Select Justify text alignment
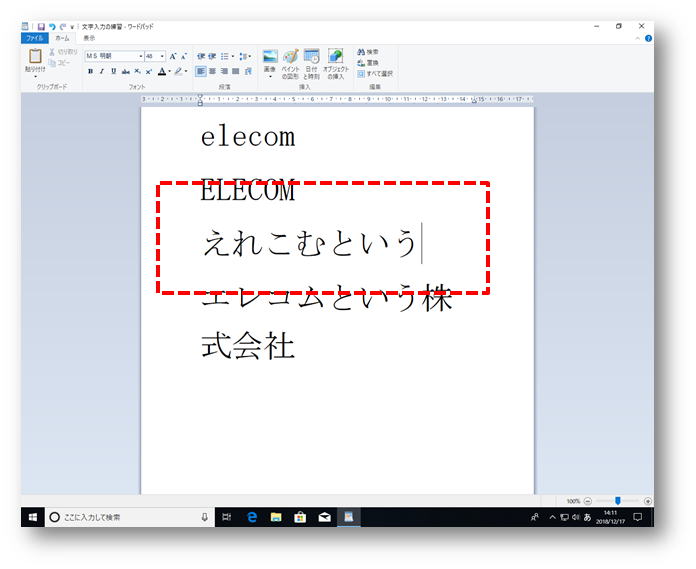Viewport: 696px width, 569px height. pos(236,71)
